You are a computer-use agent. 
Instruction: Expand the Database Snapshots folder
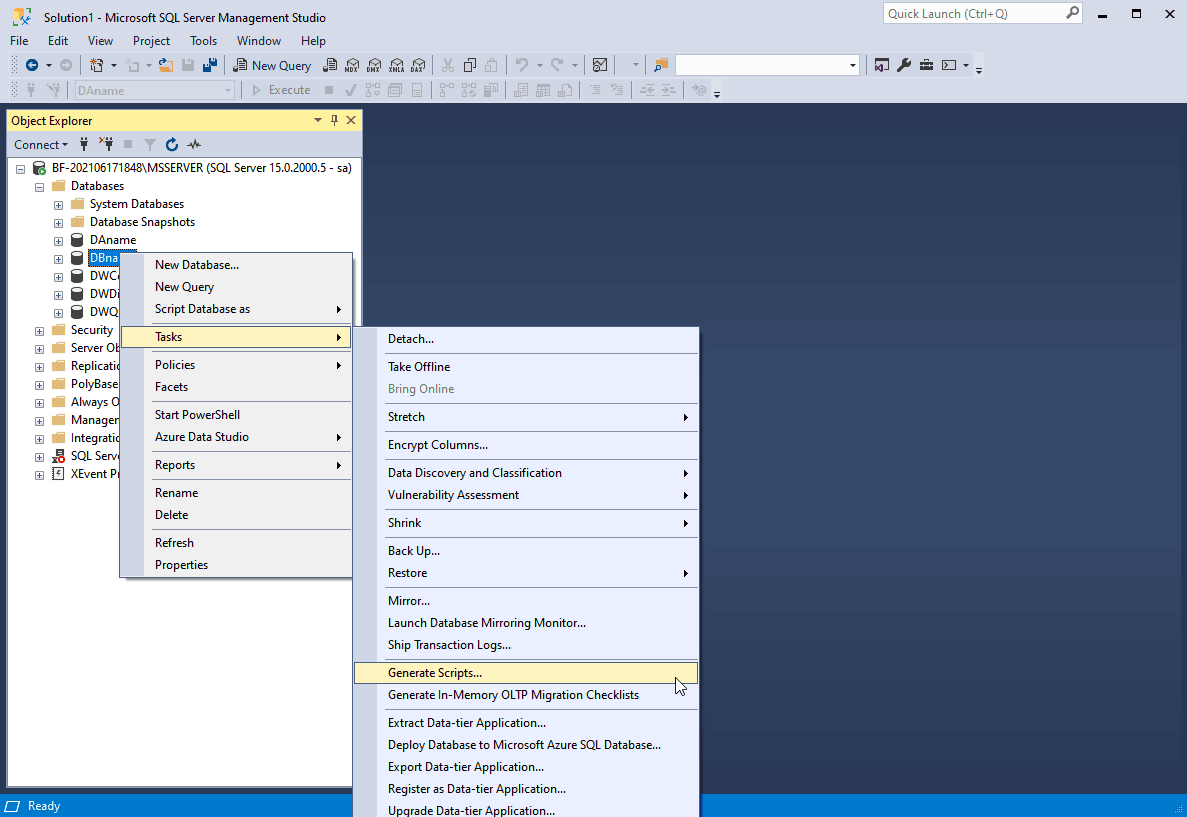tap(58, 223)
